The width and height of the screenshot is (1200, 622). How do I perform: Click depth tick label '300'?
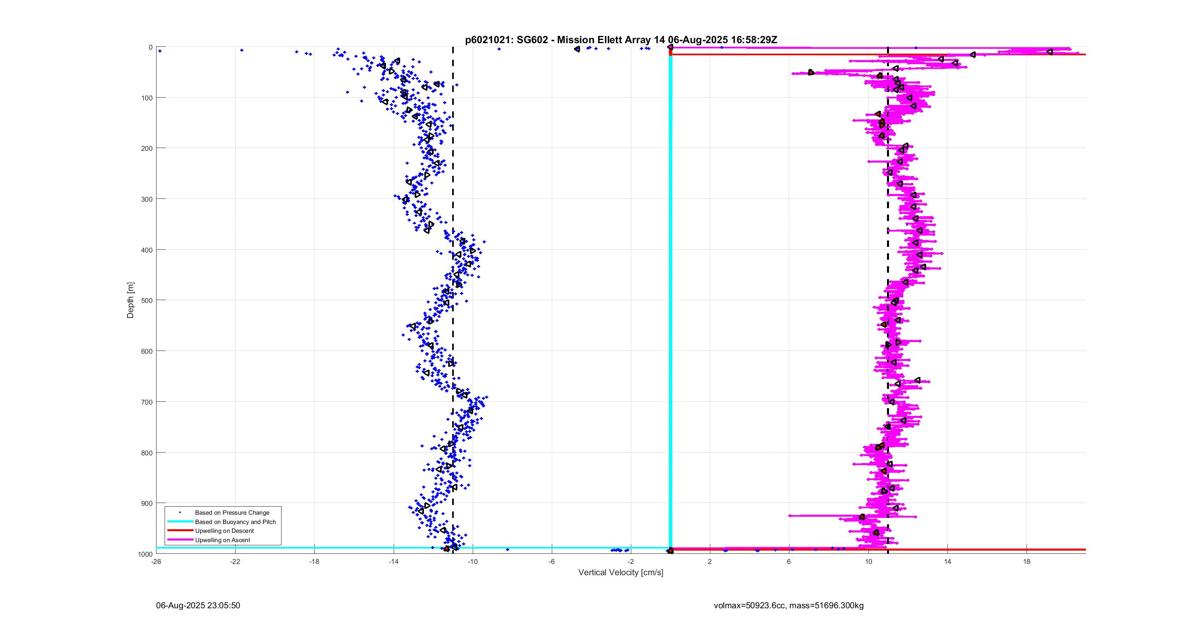click(x=146, y=199)
